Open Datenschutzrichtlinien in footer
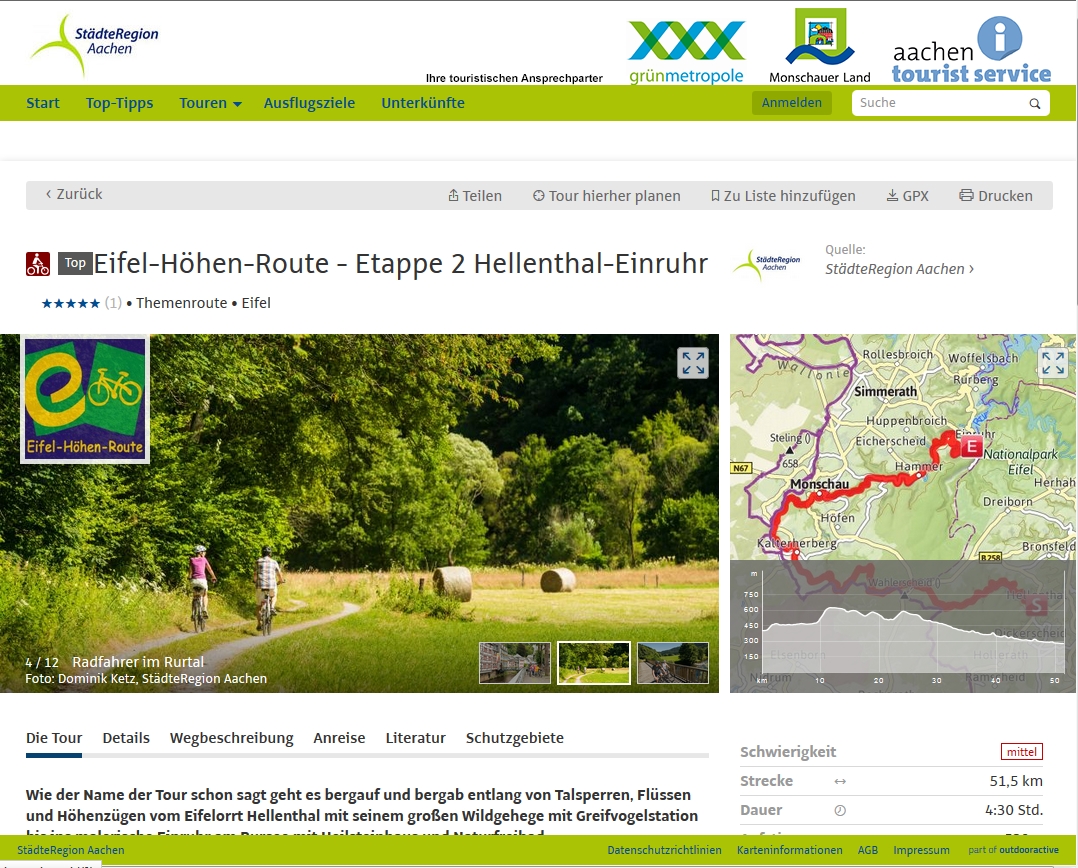The image size is (1078, 868). click(664, 850)
